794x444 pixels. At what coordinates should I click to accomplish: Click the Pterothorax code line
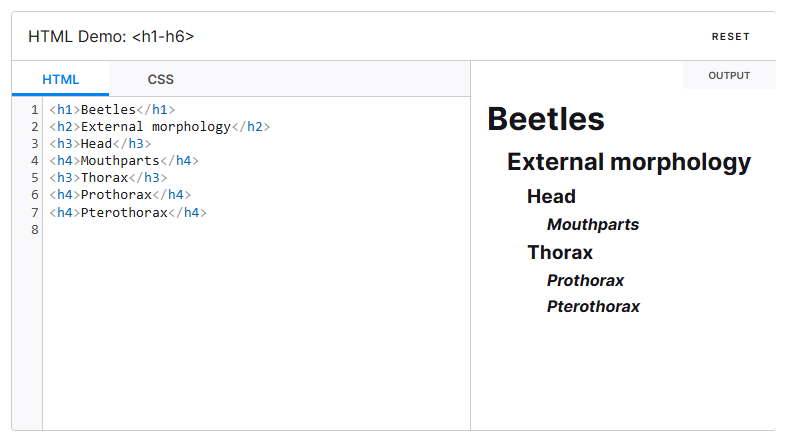(x=127, y=213)
